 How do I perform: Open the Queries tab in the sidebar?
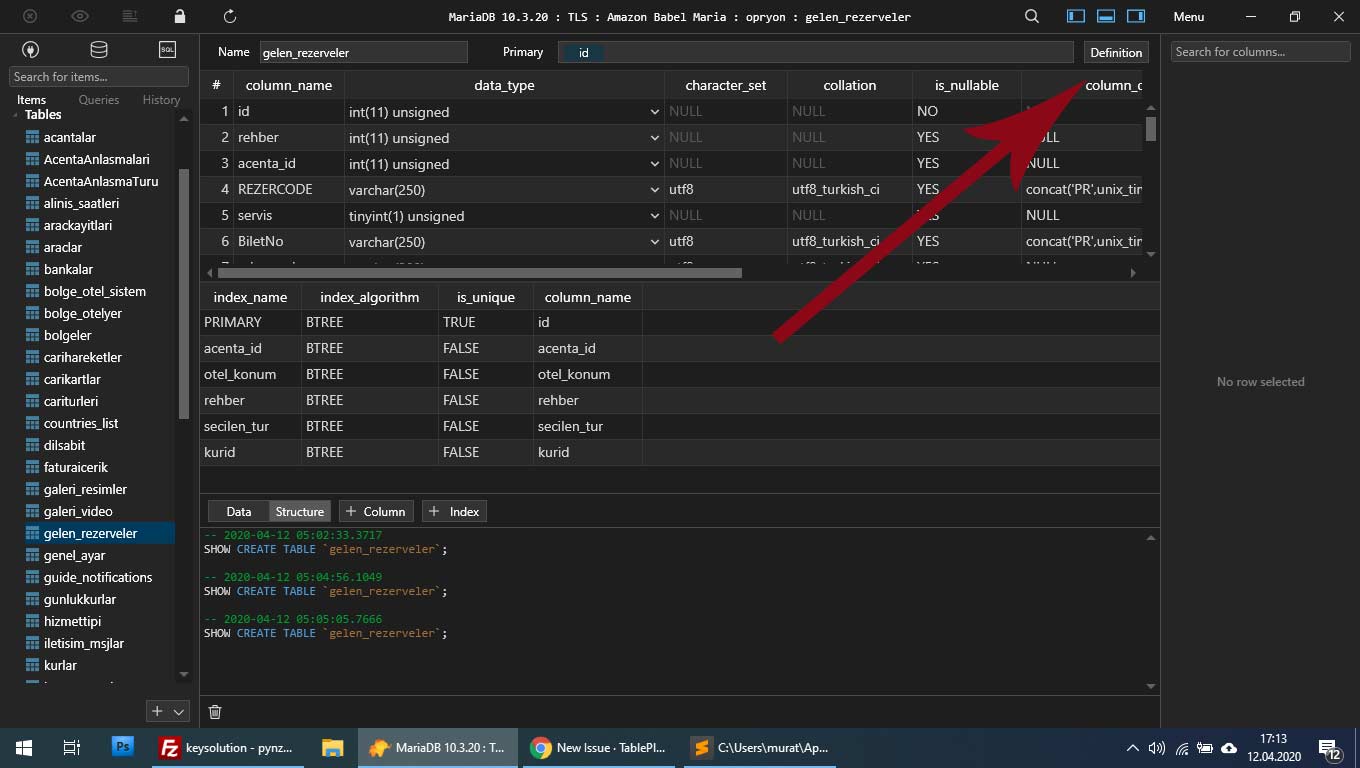coord(99,99)
